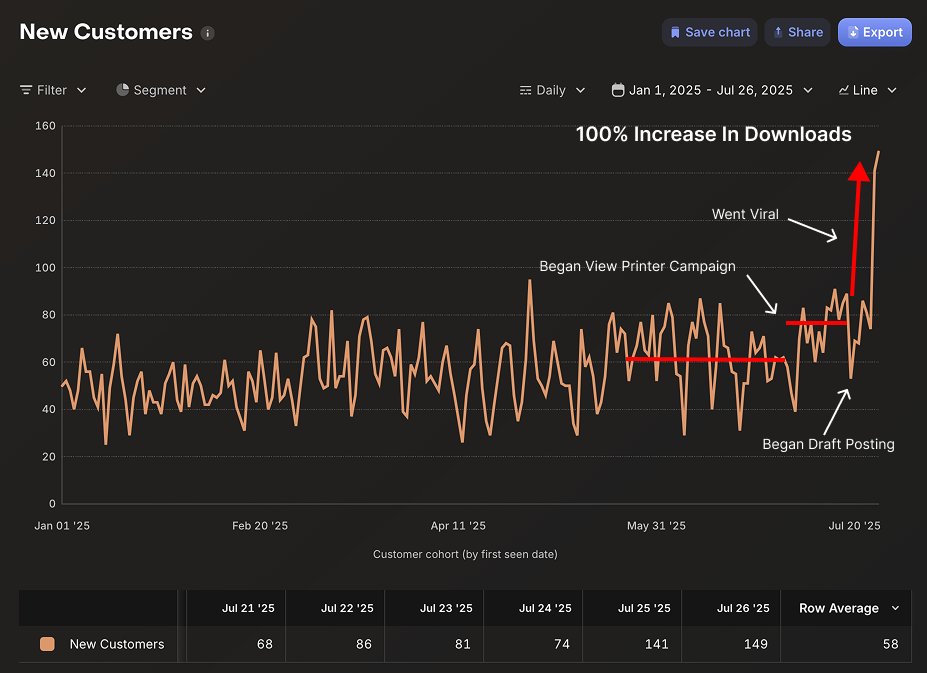
Task: Click the 100 y-axis label
Action: (x=46, y=267)
